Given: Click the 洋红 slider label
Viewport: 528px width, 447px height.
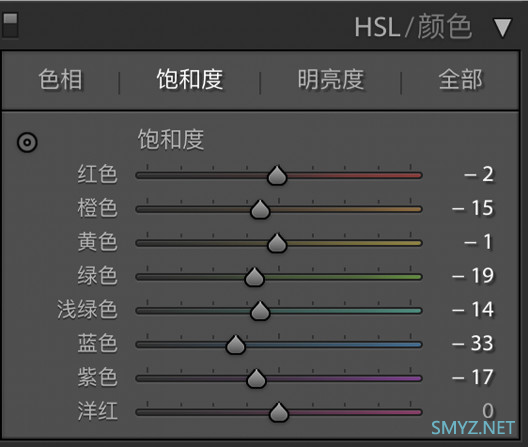Looking at the screenshot, I should 97,411.
